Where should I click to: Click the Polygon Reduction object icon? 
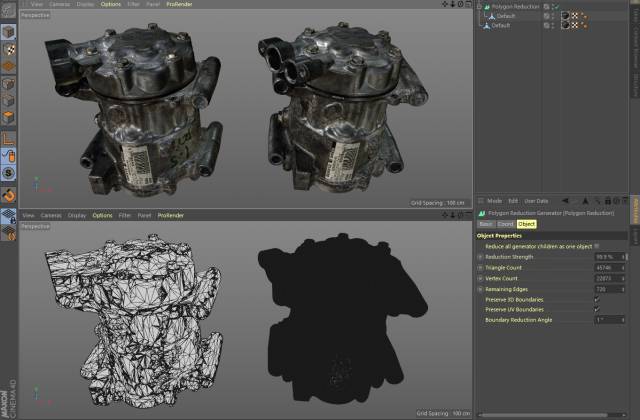point(487,6)
